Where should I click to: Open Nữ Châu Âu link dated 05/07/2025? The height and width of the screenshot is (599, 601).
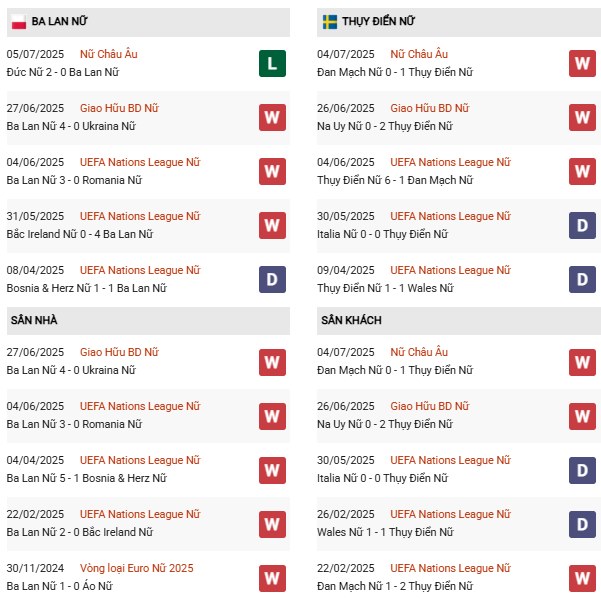109,54
